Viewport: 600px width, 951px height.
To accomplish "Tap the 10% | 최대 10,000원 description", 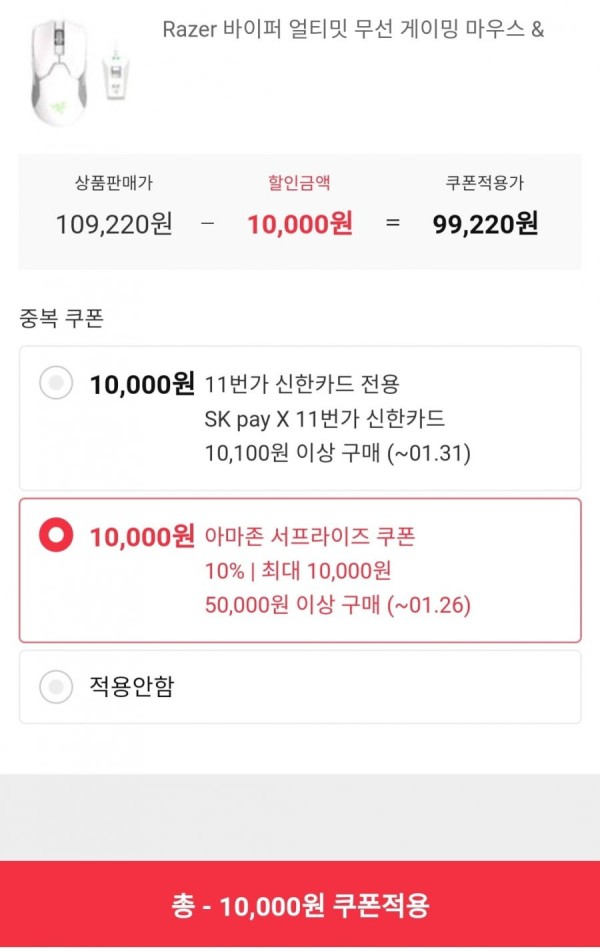I will (297, 571).
